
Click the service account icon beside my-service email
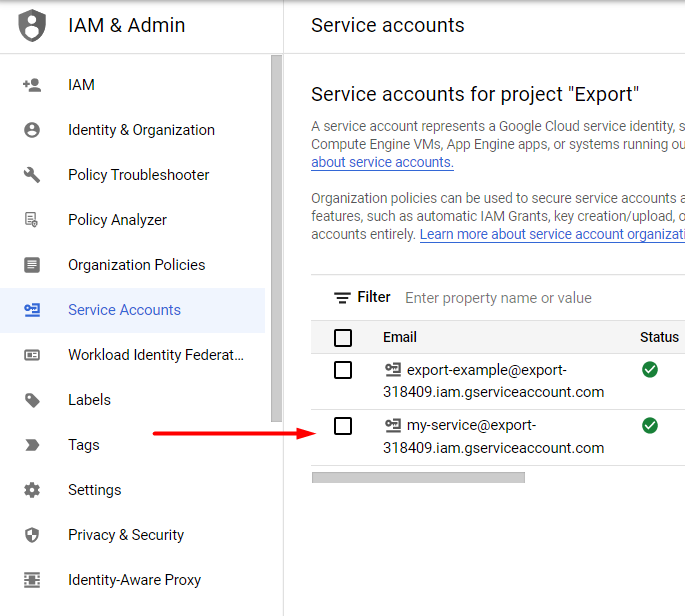[393, 425]
